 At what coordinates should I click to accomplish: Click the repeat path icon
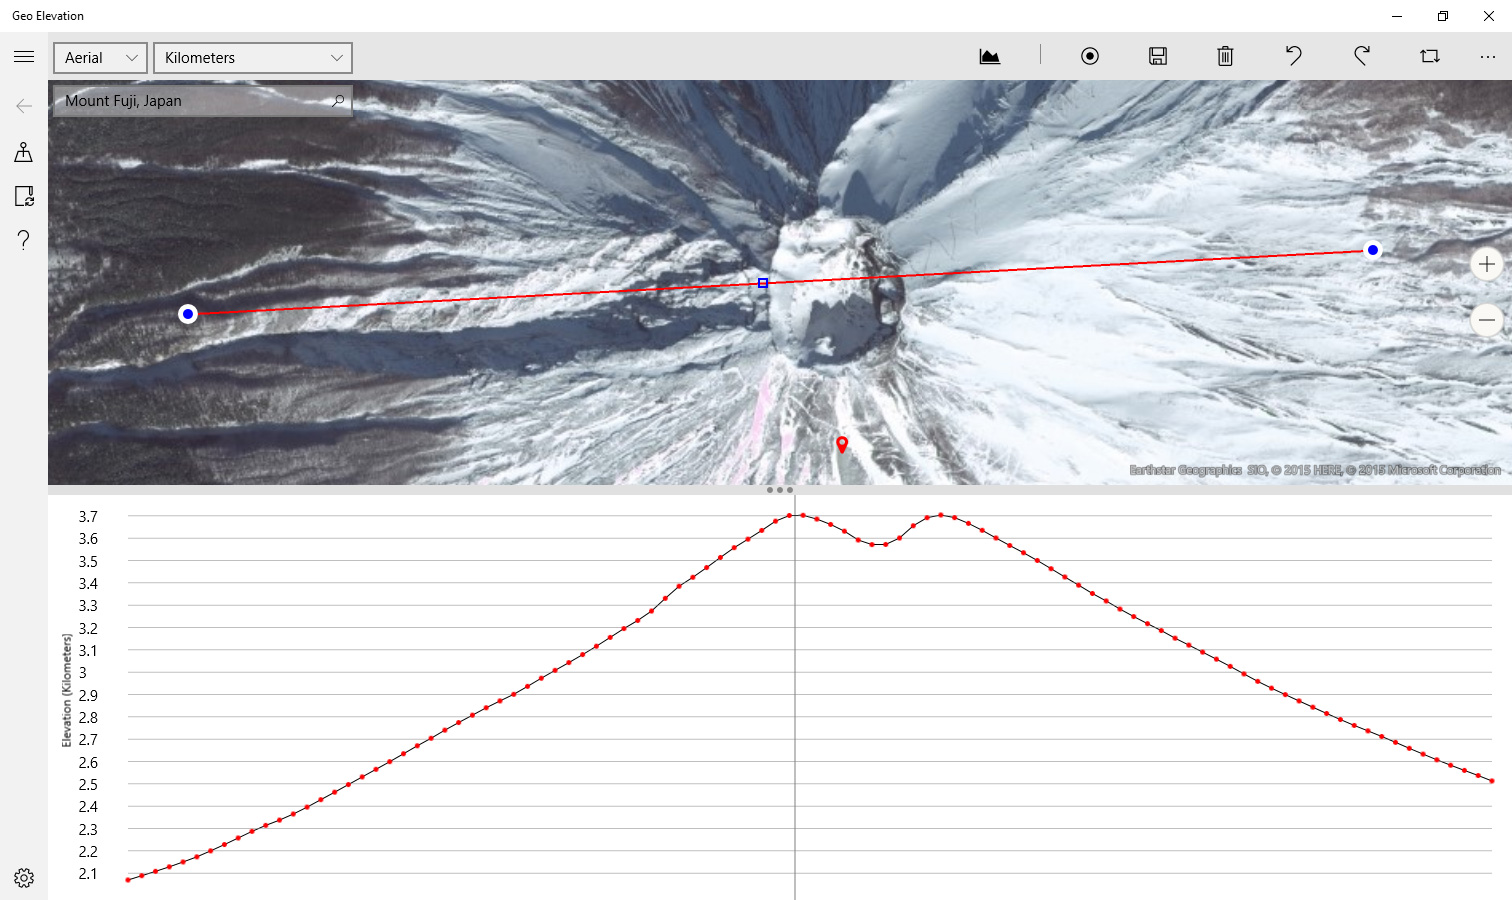click(x=1429, y=57)
